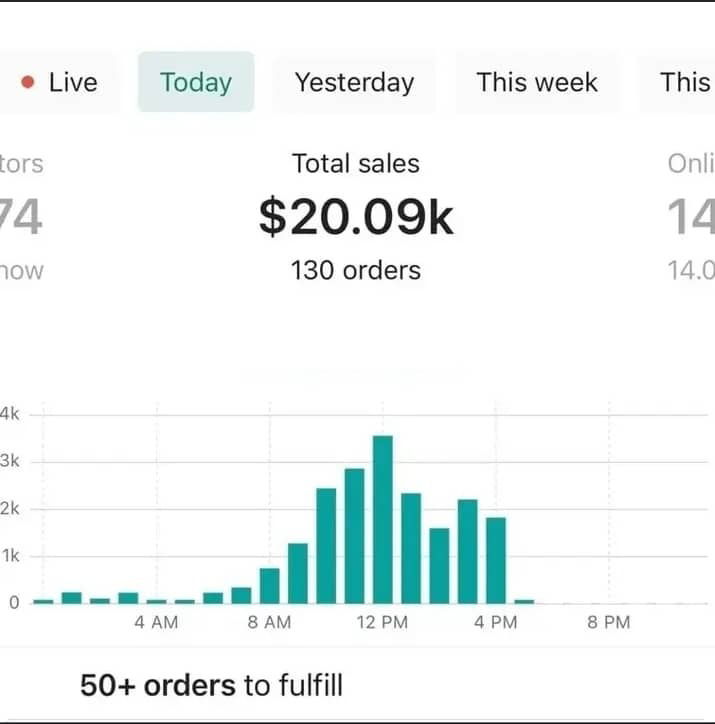Image resolution: width=715 pixels, height=724 pixels.
Task: Tap the Online store card at right edge
Action: [691, 217]
